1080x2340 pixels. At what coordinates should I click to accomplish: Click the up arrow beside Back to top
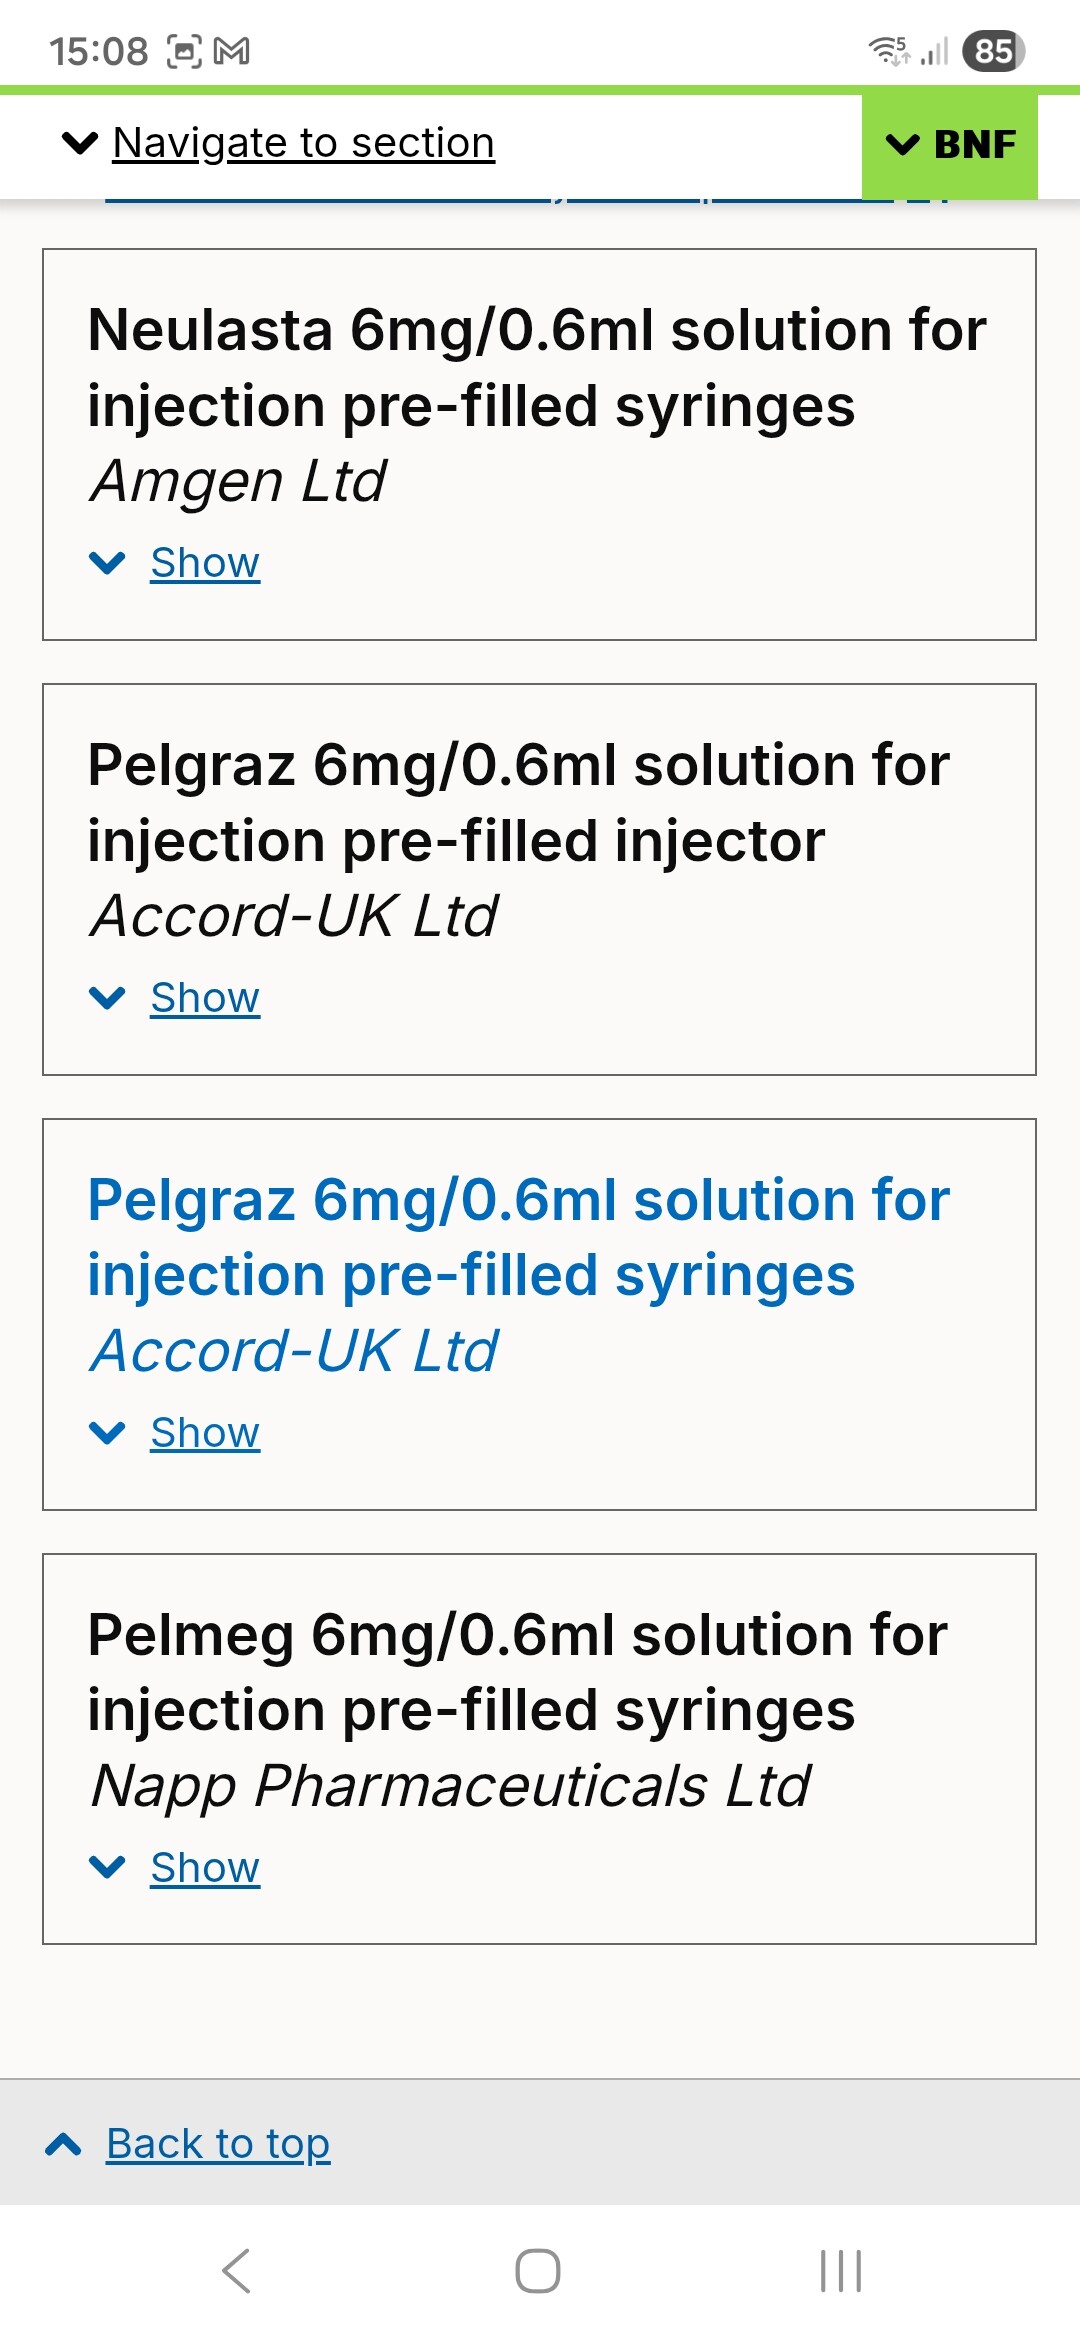64,2145
